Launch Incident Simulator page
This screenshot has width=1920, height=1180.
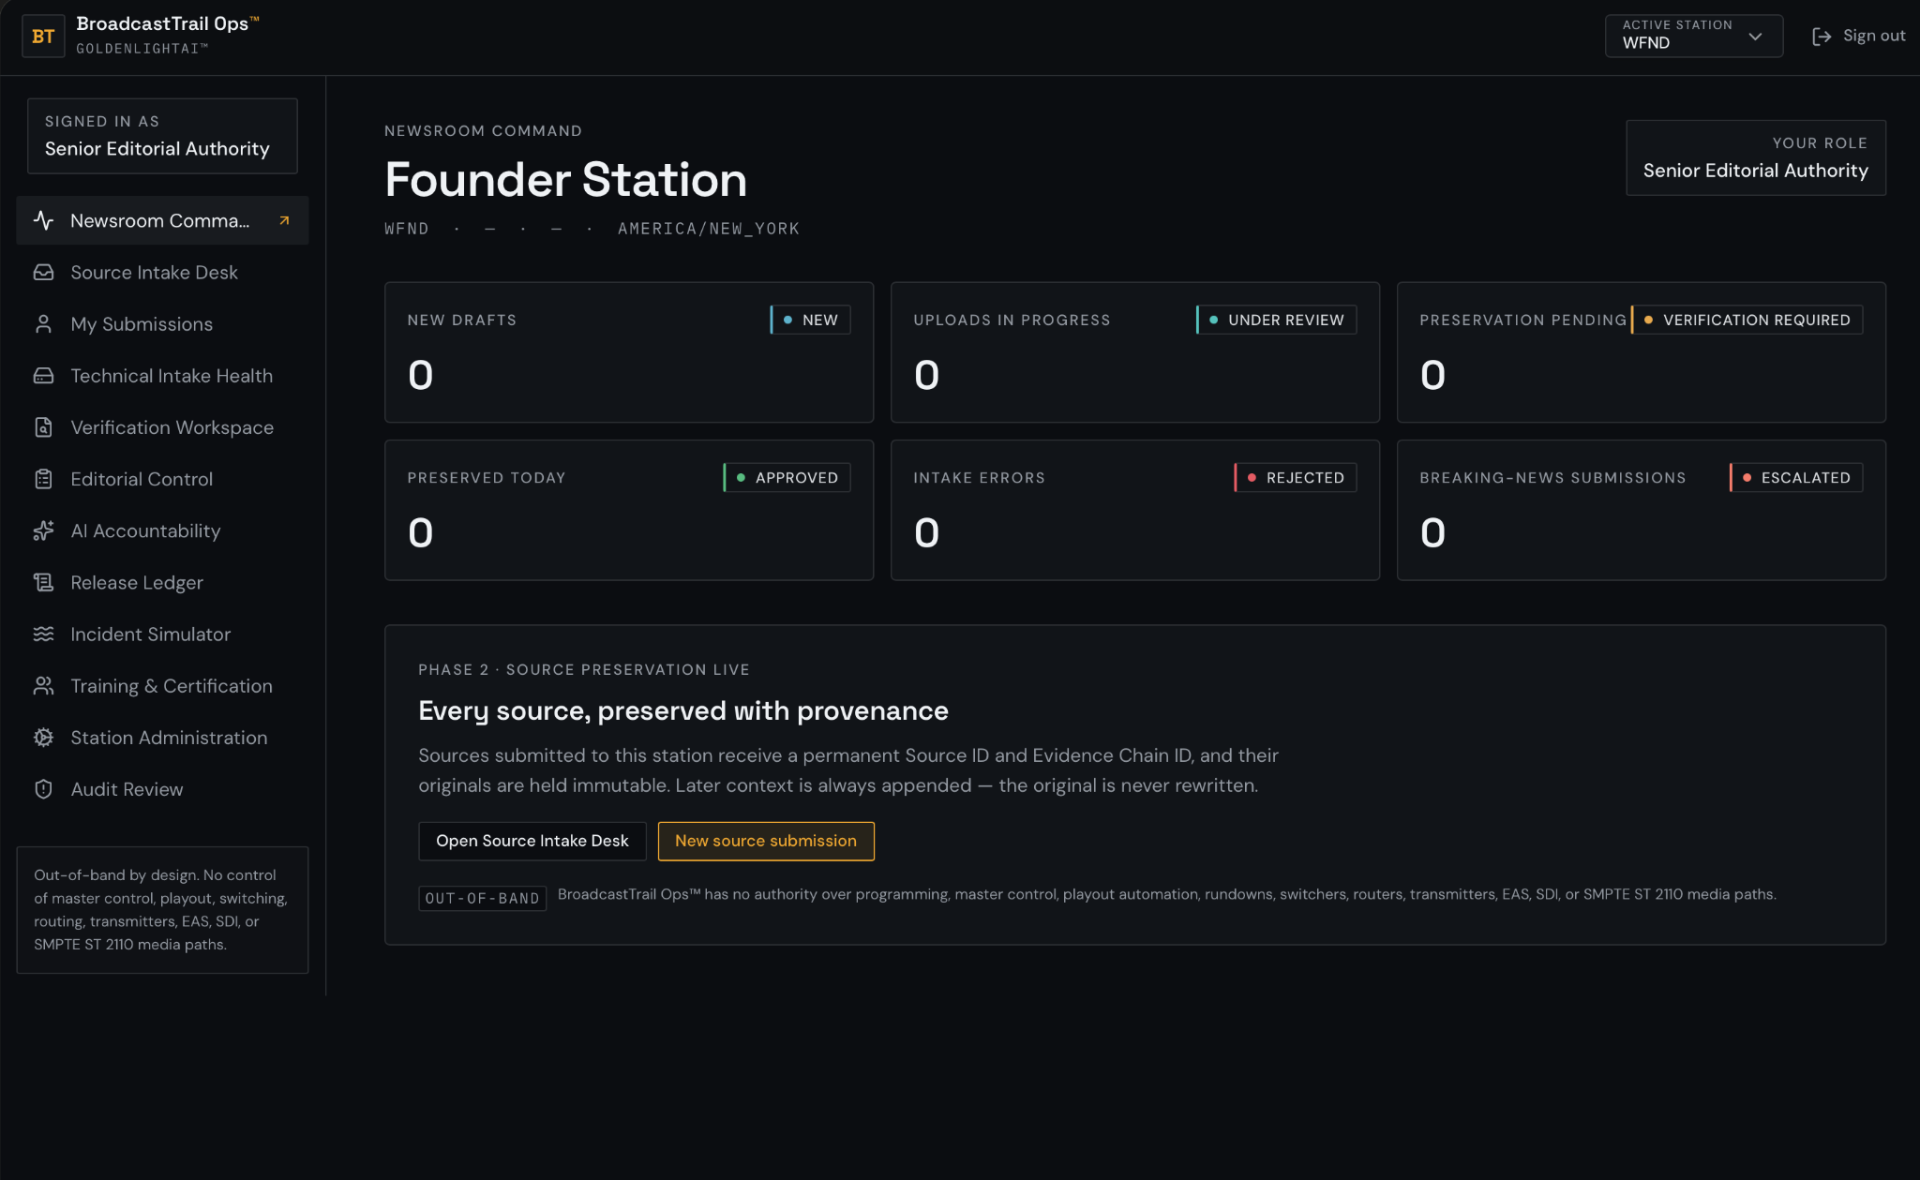162,634
